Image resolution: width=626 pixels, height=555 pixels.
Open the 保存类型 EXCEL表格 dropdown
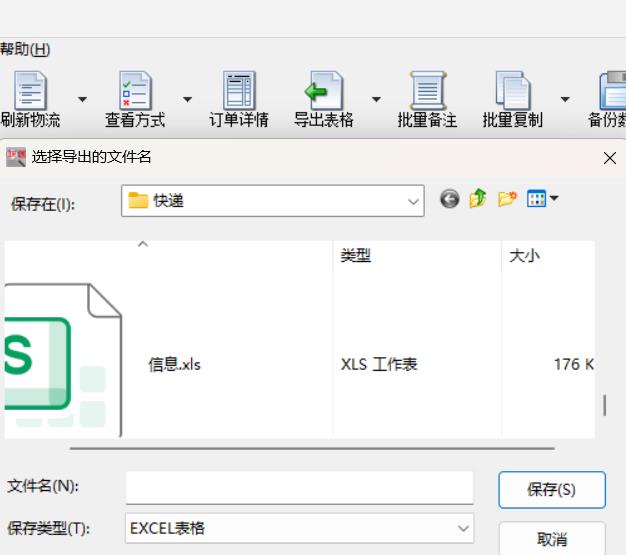(299, 528)
